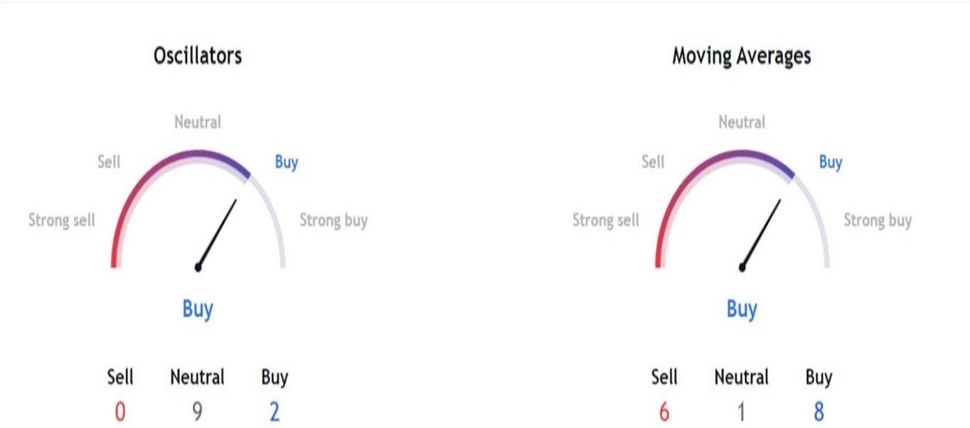Select the Strong buy label on Oscillators gauge
This screenshot has width=970, height=428.
pos(334,220)
